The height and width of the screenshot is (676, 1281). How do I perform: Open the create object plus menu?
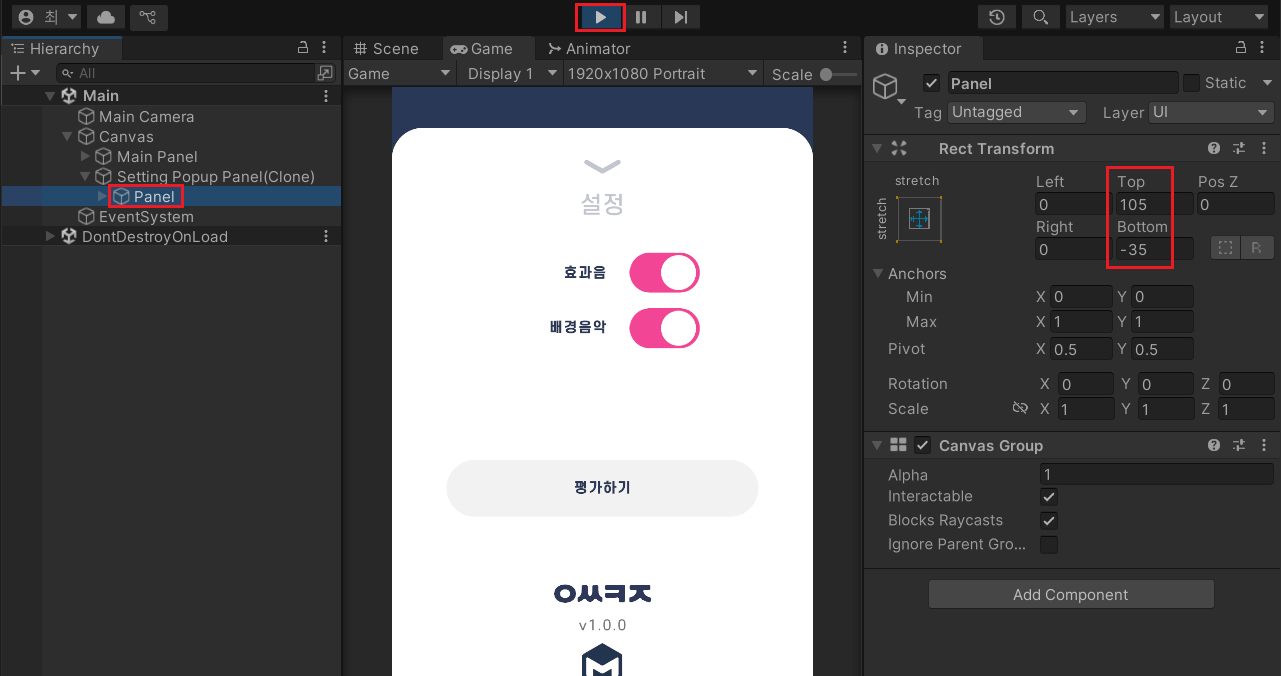click(x=24, y=73)
